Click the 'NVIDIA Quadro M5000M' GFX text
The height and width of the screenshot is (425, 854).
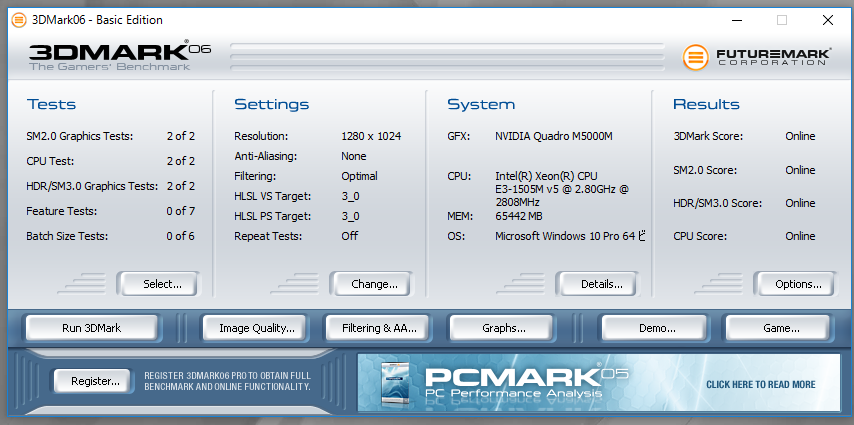[553, 136]
